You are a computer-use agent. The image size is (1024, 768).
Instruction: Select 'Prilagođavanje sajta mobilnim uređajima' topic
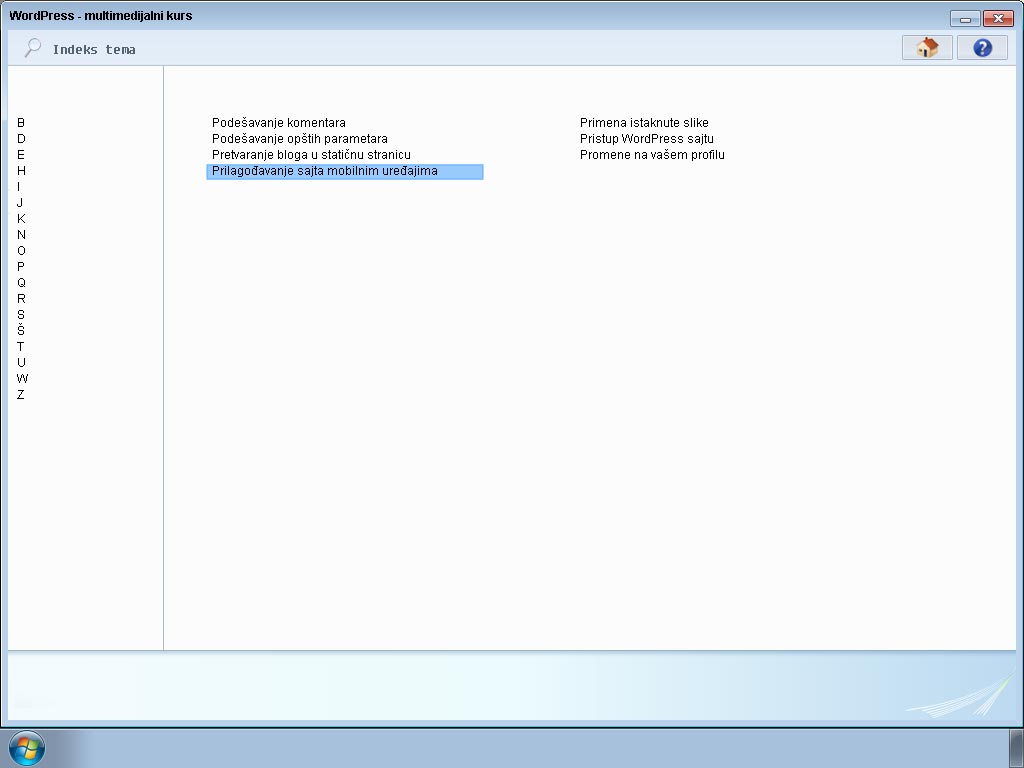coord(325,171)
